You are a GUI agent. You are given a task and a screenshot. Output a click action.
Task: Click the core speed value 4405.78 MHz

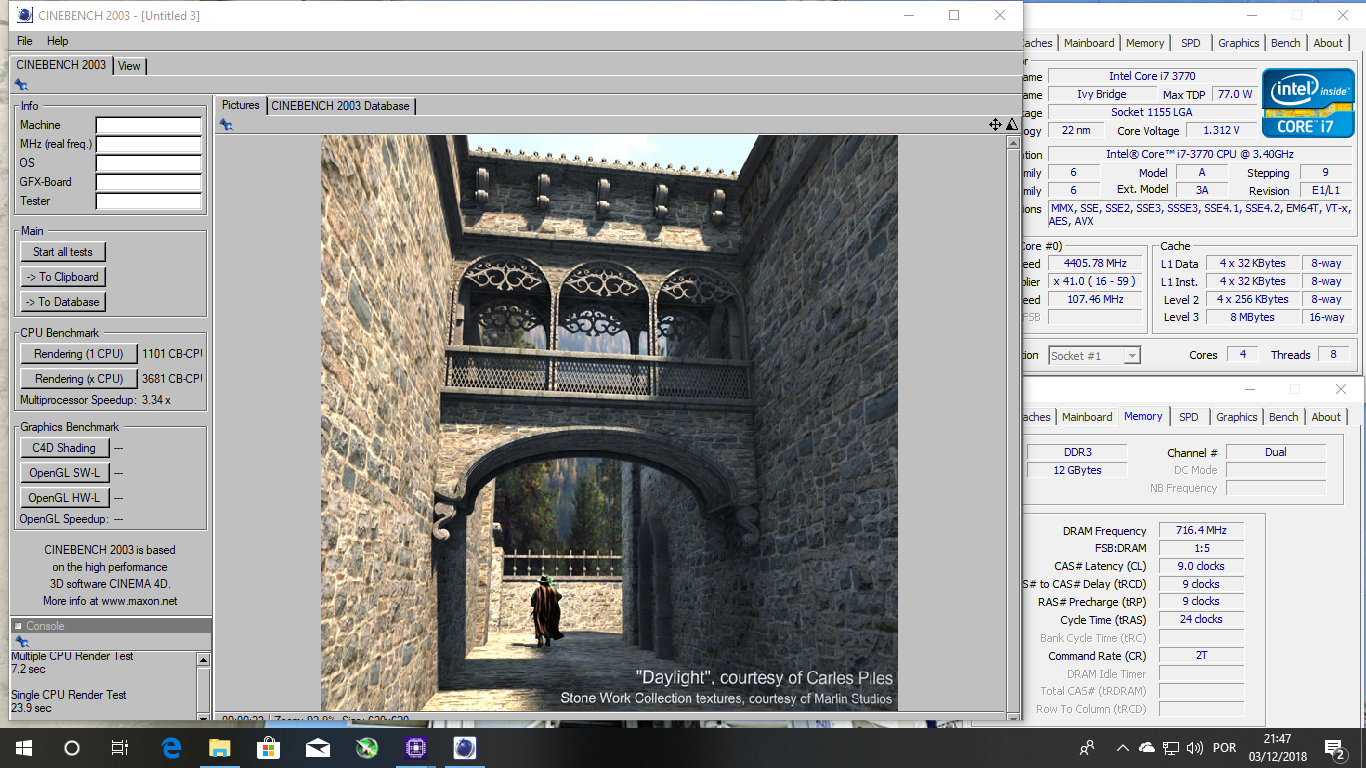(x=1096, y=263)
